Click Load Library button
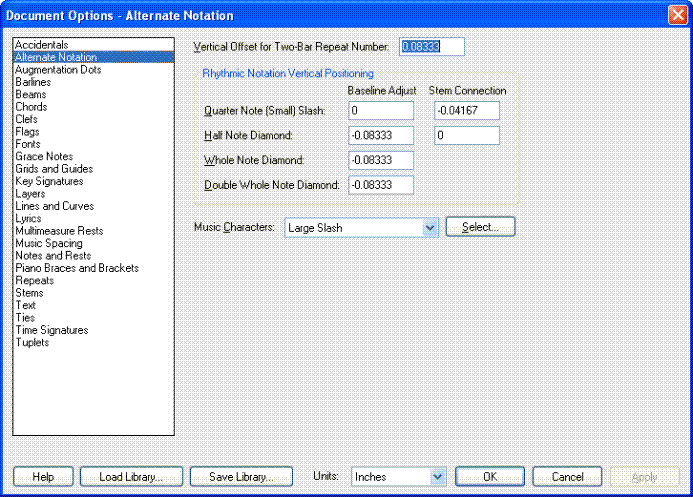 [131, 477]
